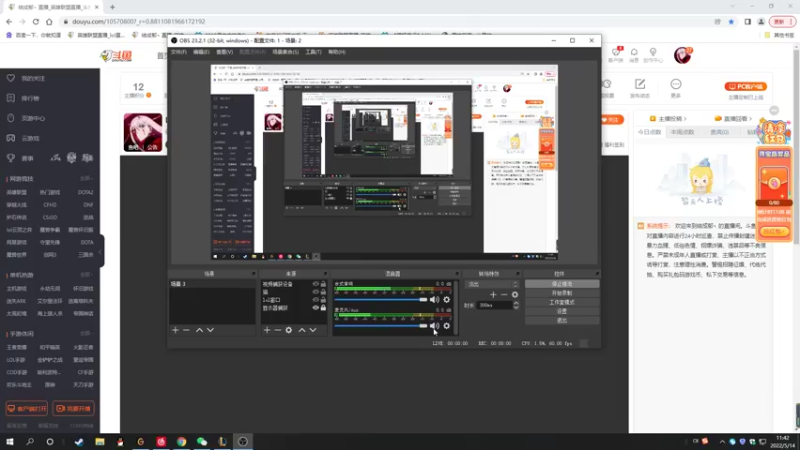Switch to 本周点数 tab in Douyu panel
The height and width of the screenshot is (450, 800).
pos(683,132)
